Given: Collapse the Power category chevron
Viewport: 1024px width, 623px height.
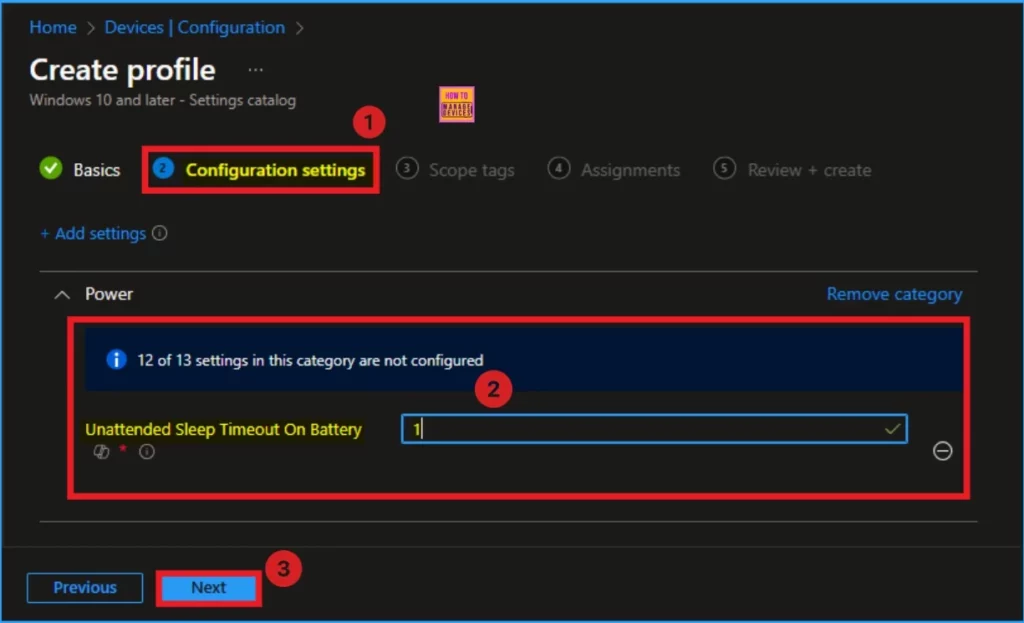Looking at the screenshot, I should (x=62, y=295).
